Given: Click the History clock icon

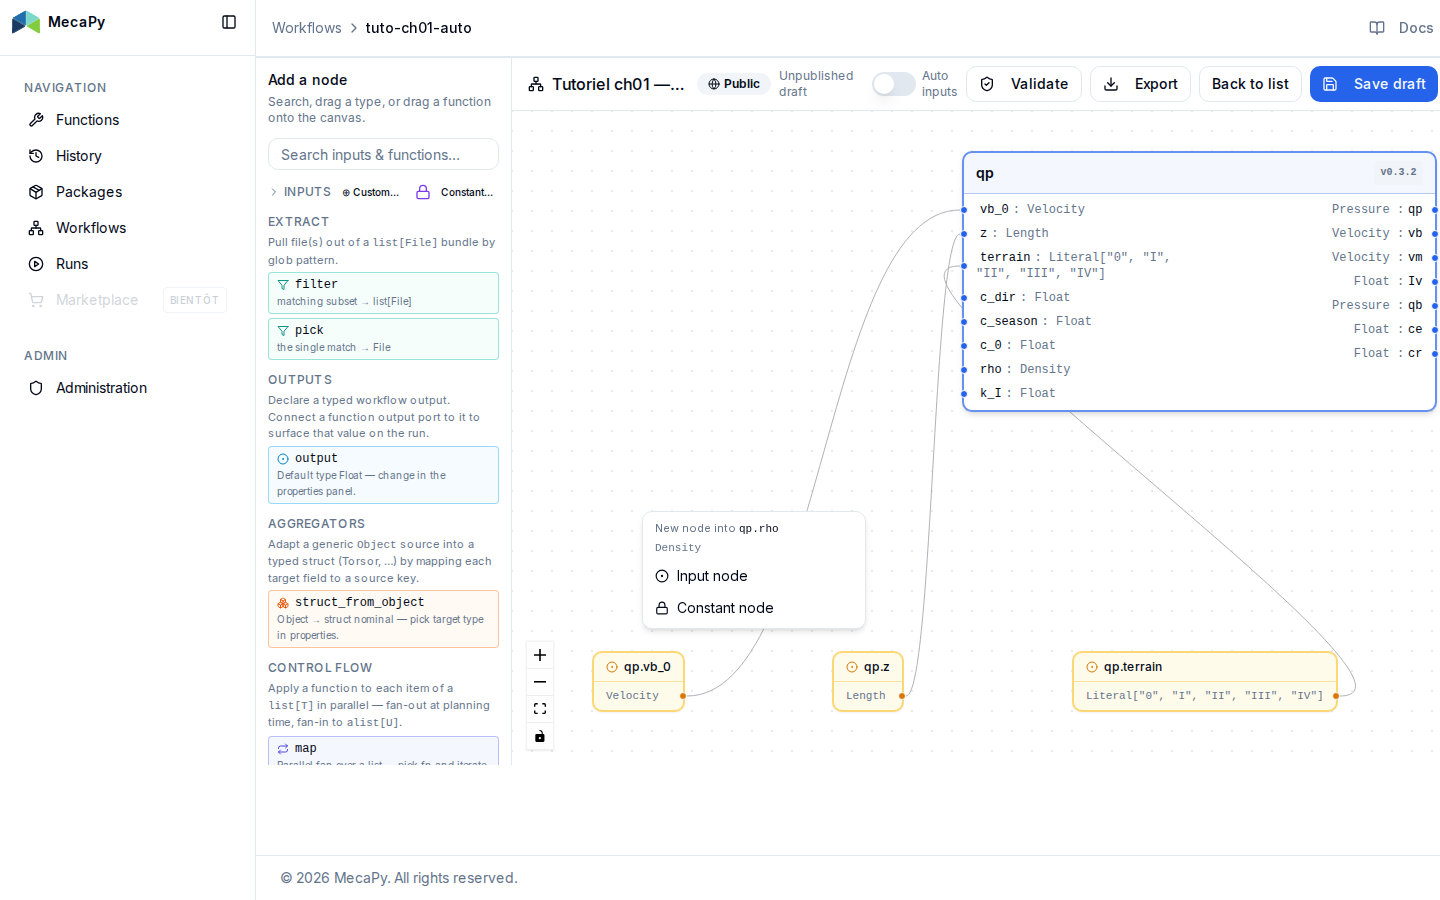Looking at the screenshot, I should (36, 156).
